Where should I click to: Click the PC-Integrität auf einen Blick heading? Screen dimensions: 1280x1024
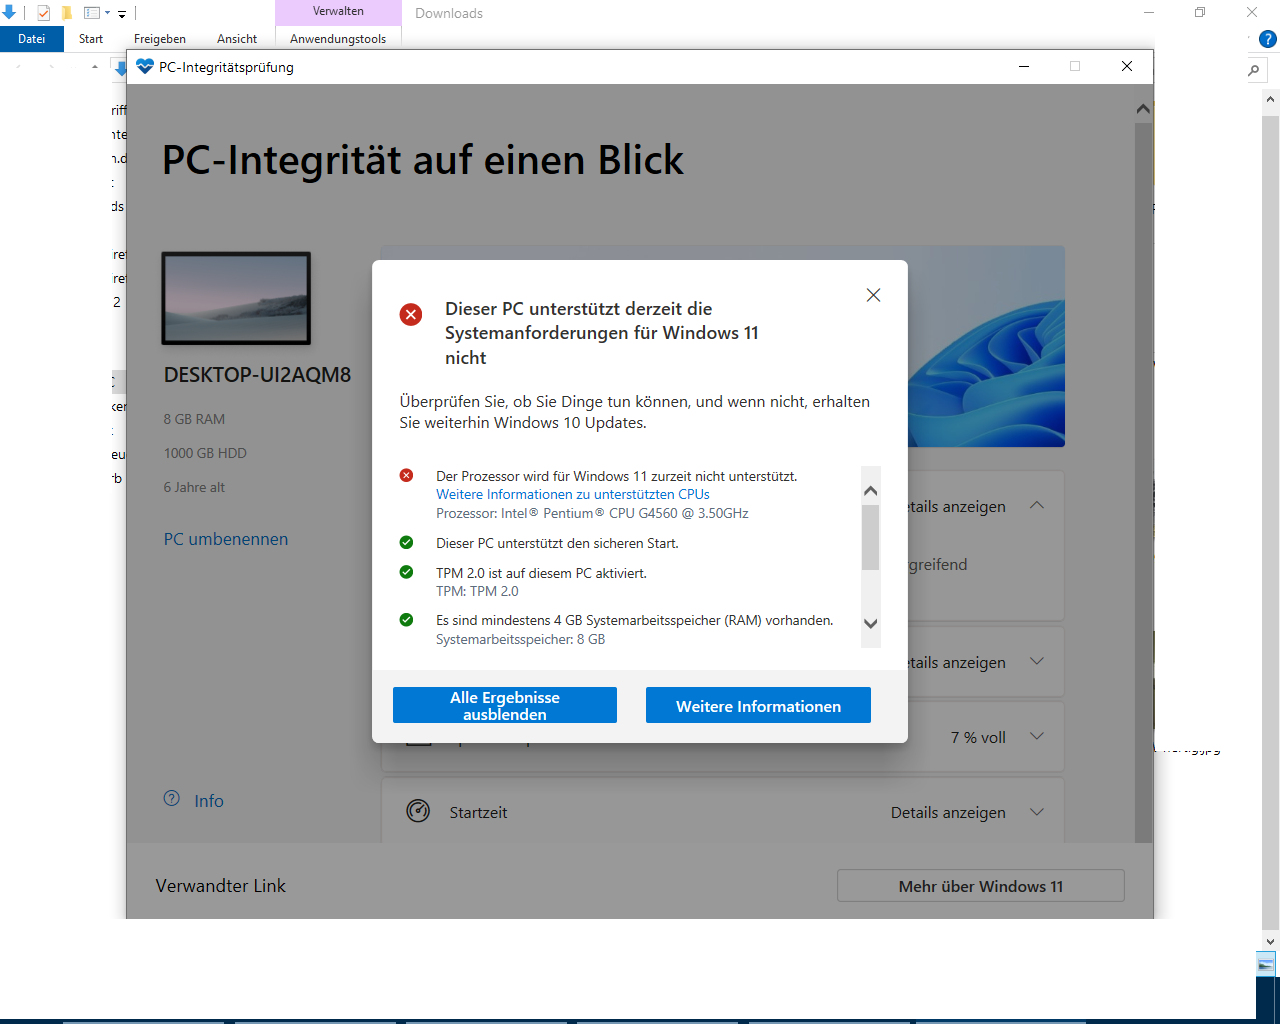click(x=423, y=160)
